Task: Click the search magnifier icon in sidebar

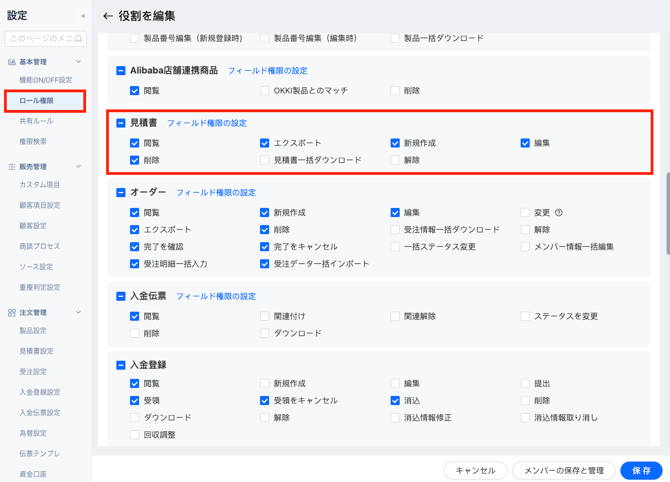Action: [x=79, y=38]
